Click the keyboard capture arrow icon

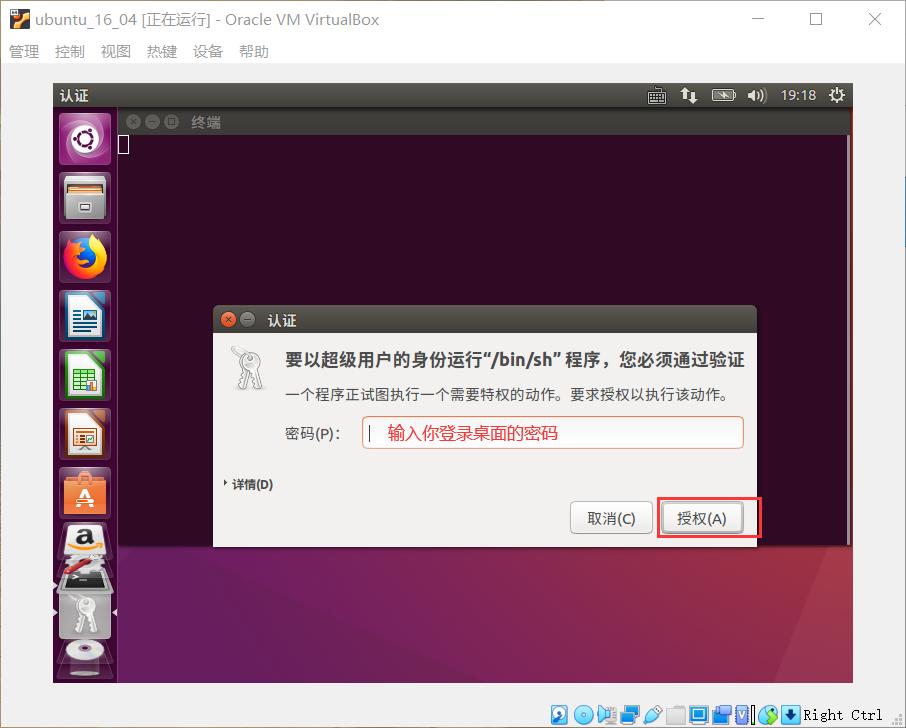coord(790,715)
